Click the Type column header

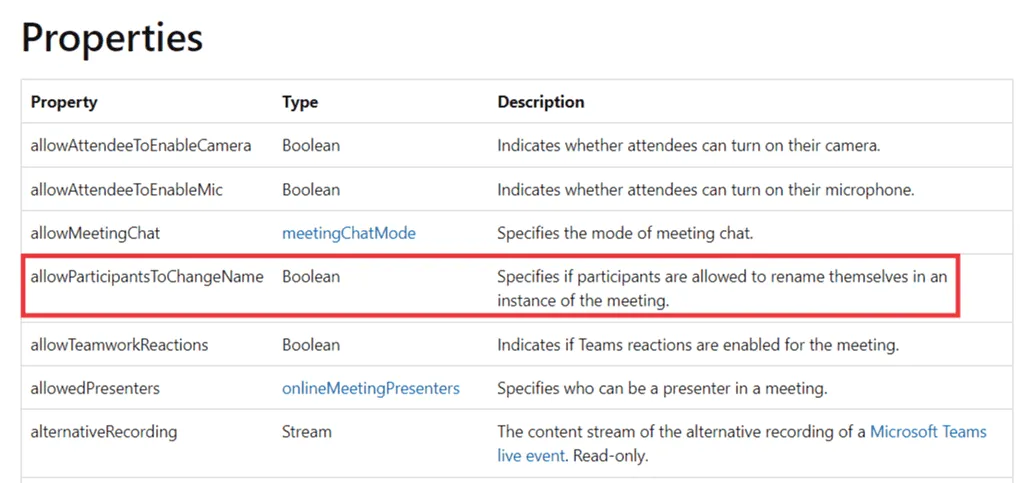click(x=300, y=102)
